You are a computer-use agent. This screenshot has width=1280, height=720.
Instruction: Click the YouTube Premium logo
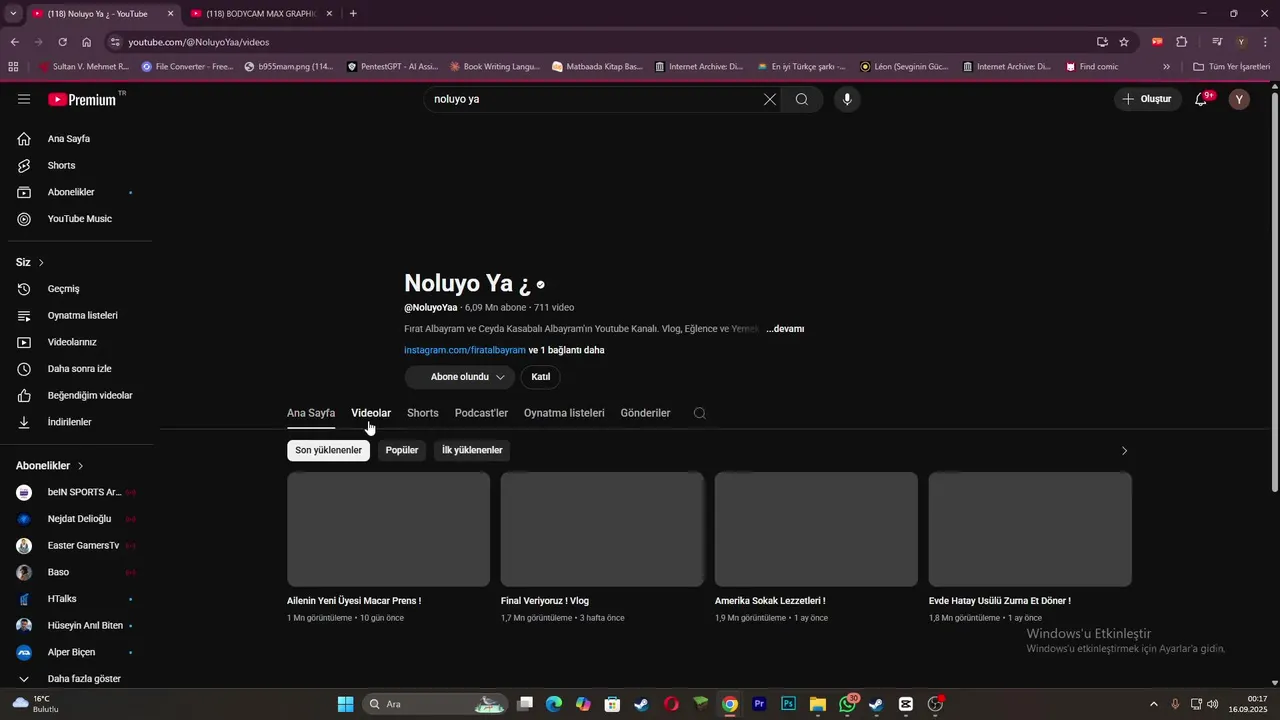coord(85,99)
